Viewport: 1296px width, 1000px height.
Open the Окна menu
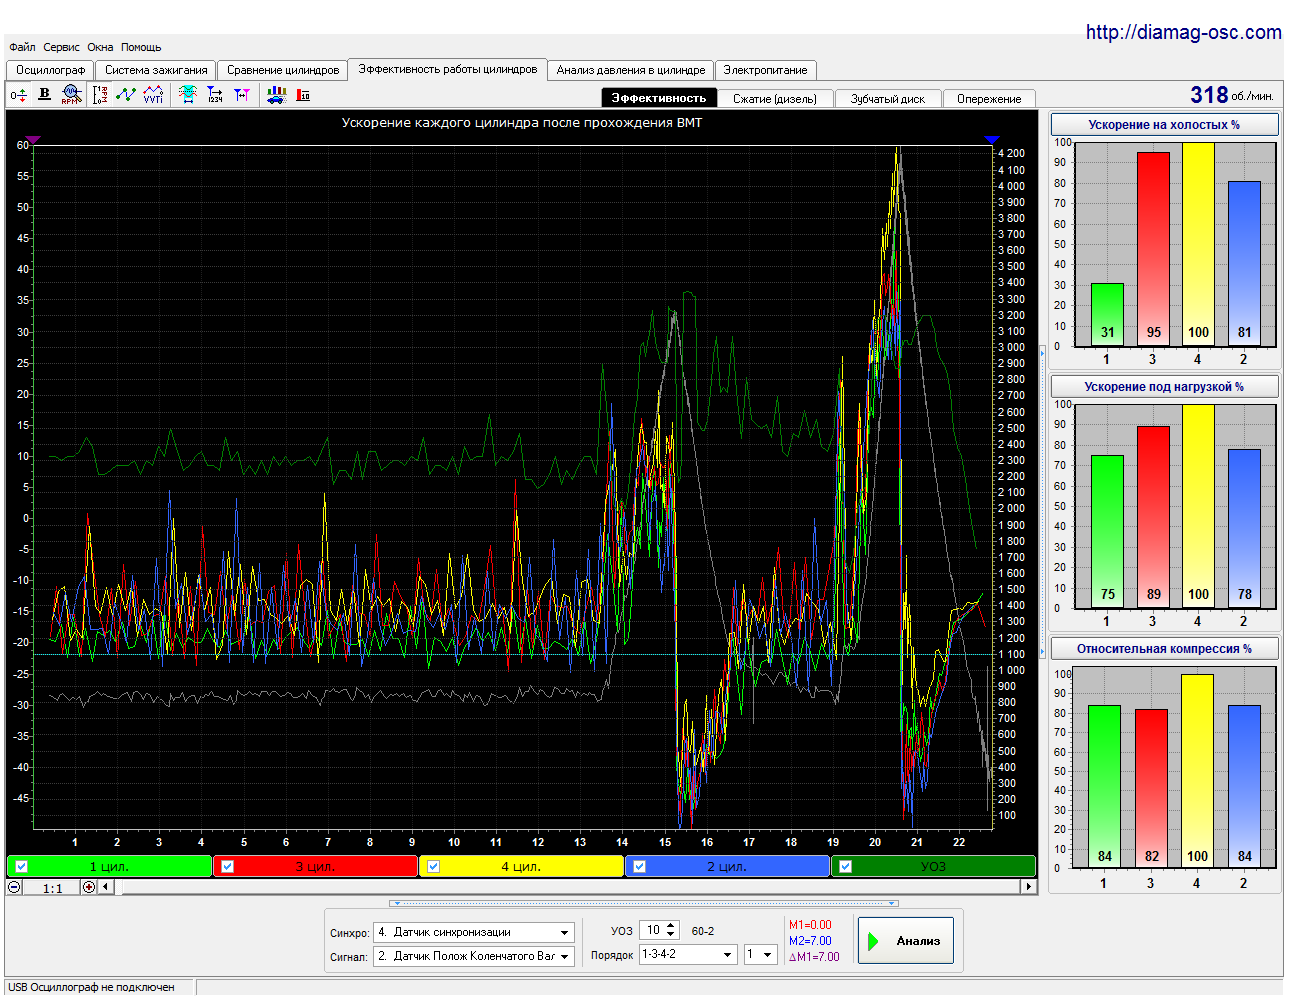100,47
